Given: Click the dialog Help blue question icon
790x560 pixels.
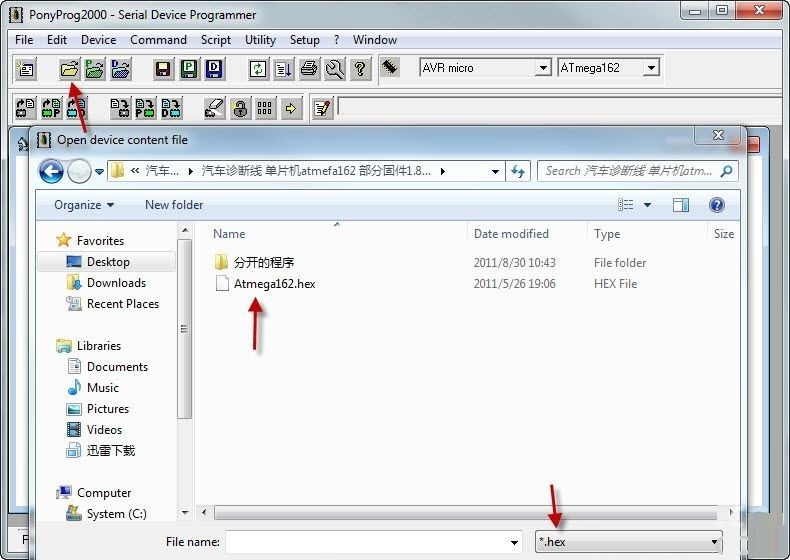Looking at the screenshot, I should (716, 205).
